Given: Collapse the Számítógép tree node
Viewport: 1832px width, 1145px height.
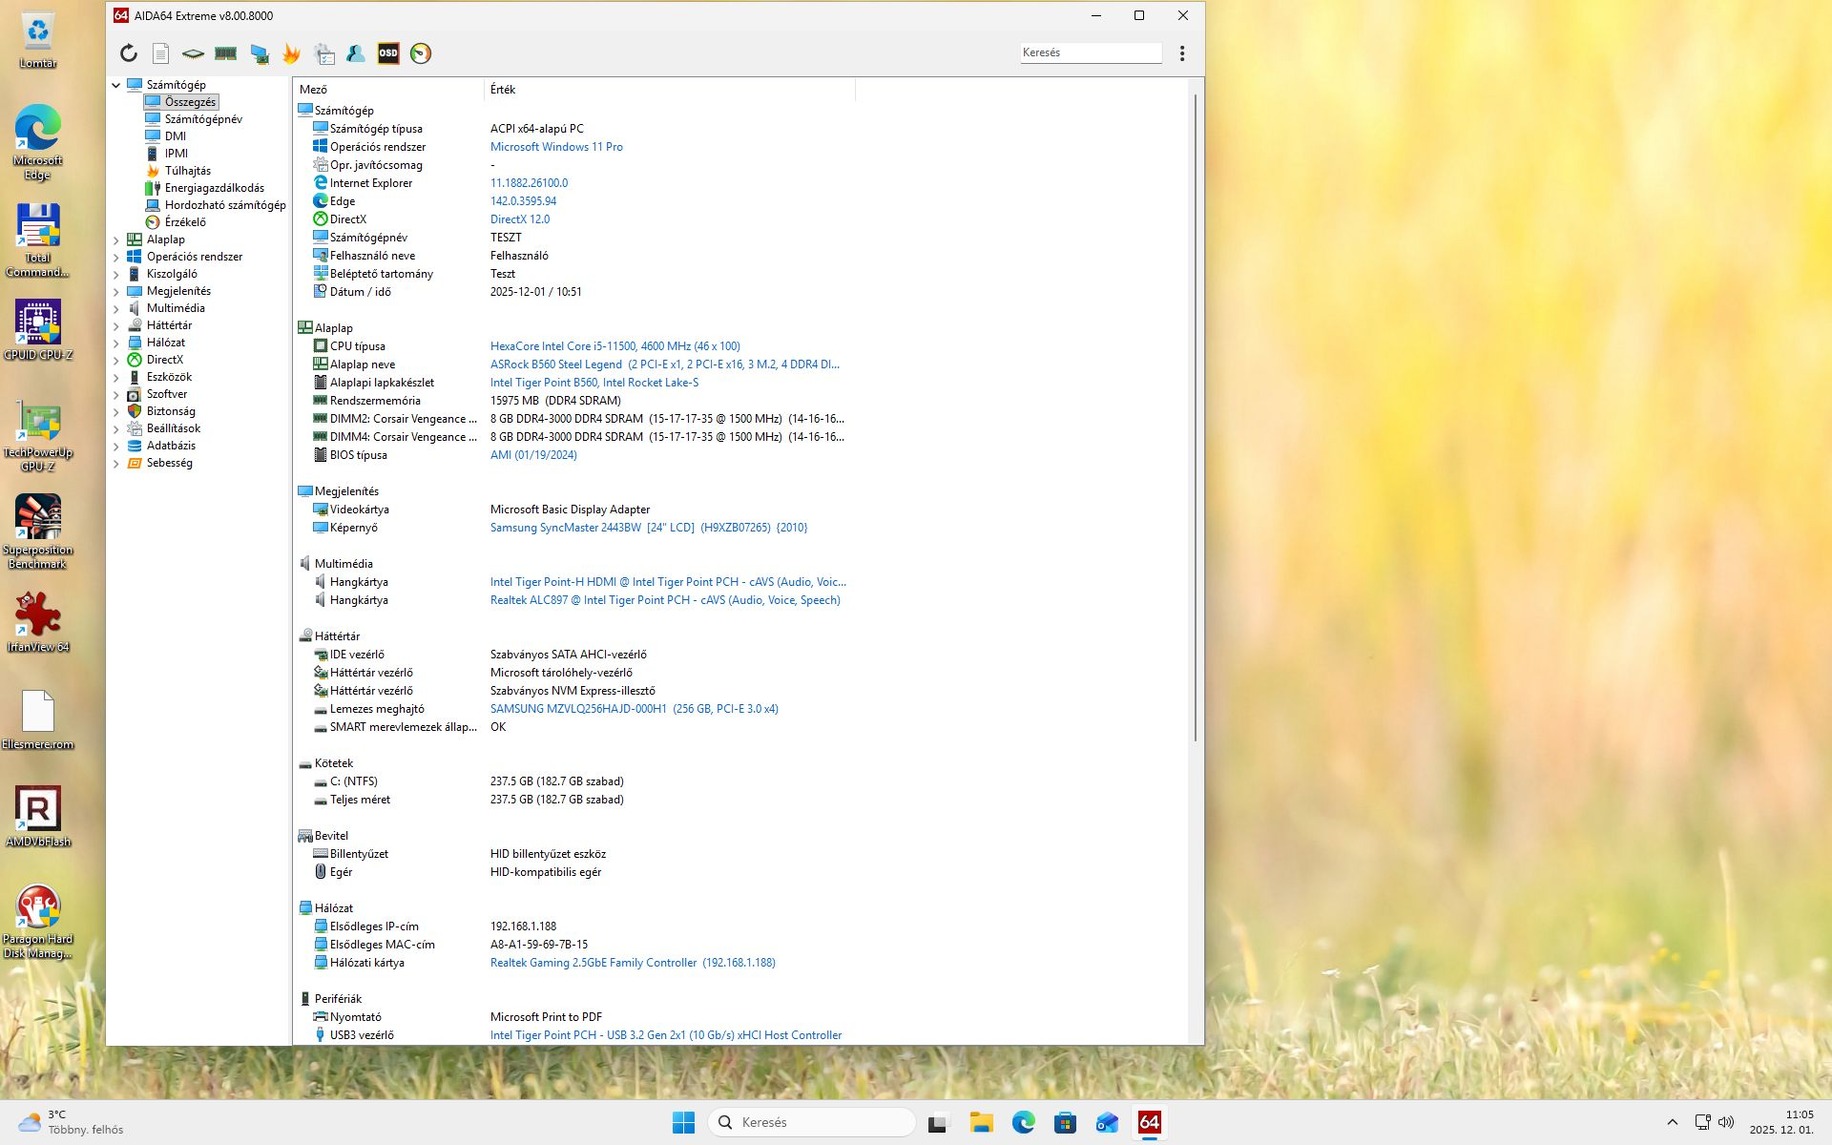Looking at the screenshot, I should click(116, 85).
